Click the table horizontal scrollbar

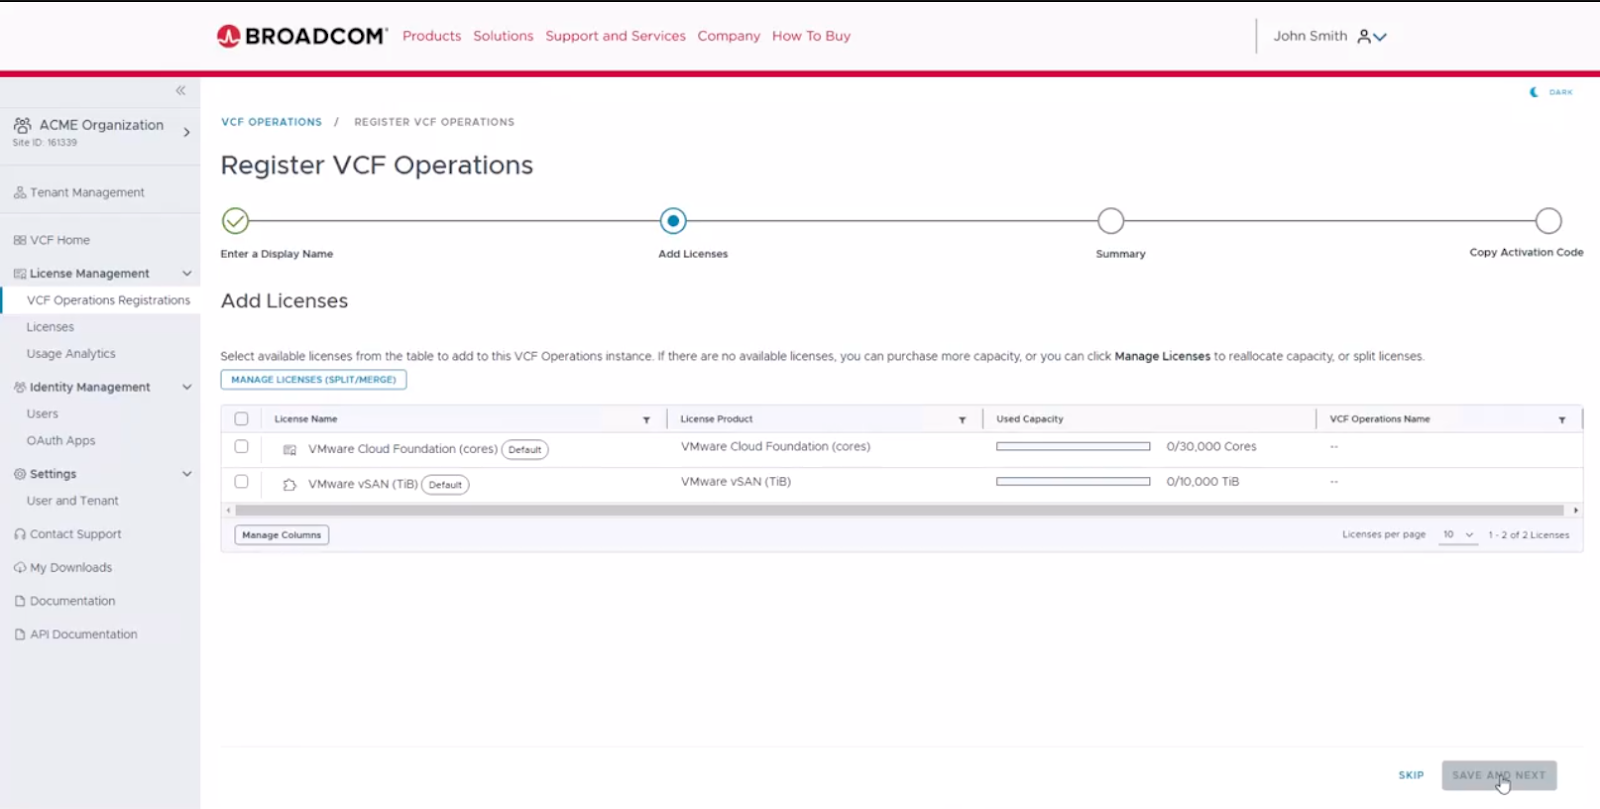click(x=899, y=510)
